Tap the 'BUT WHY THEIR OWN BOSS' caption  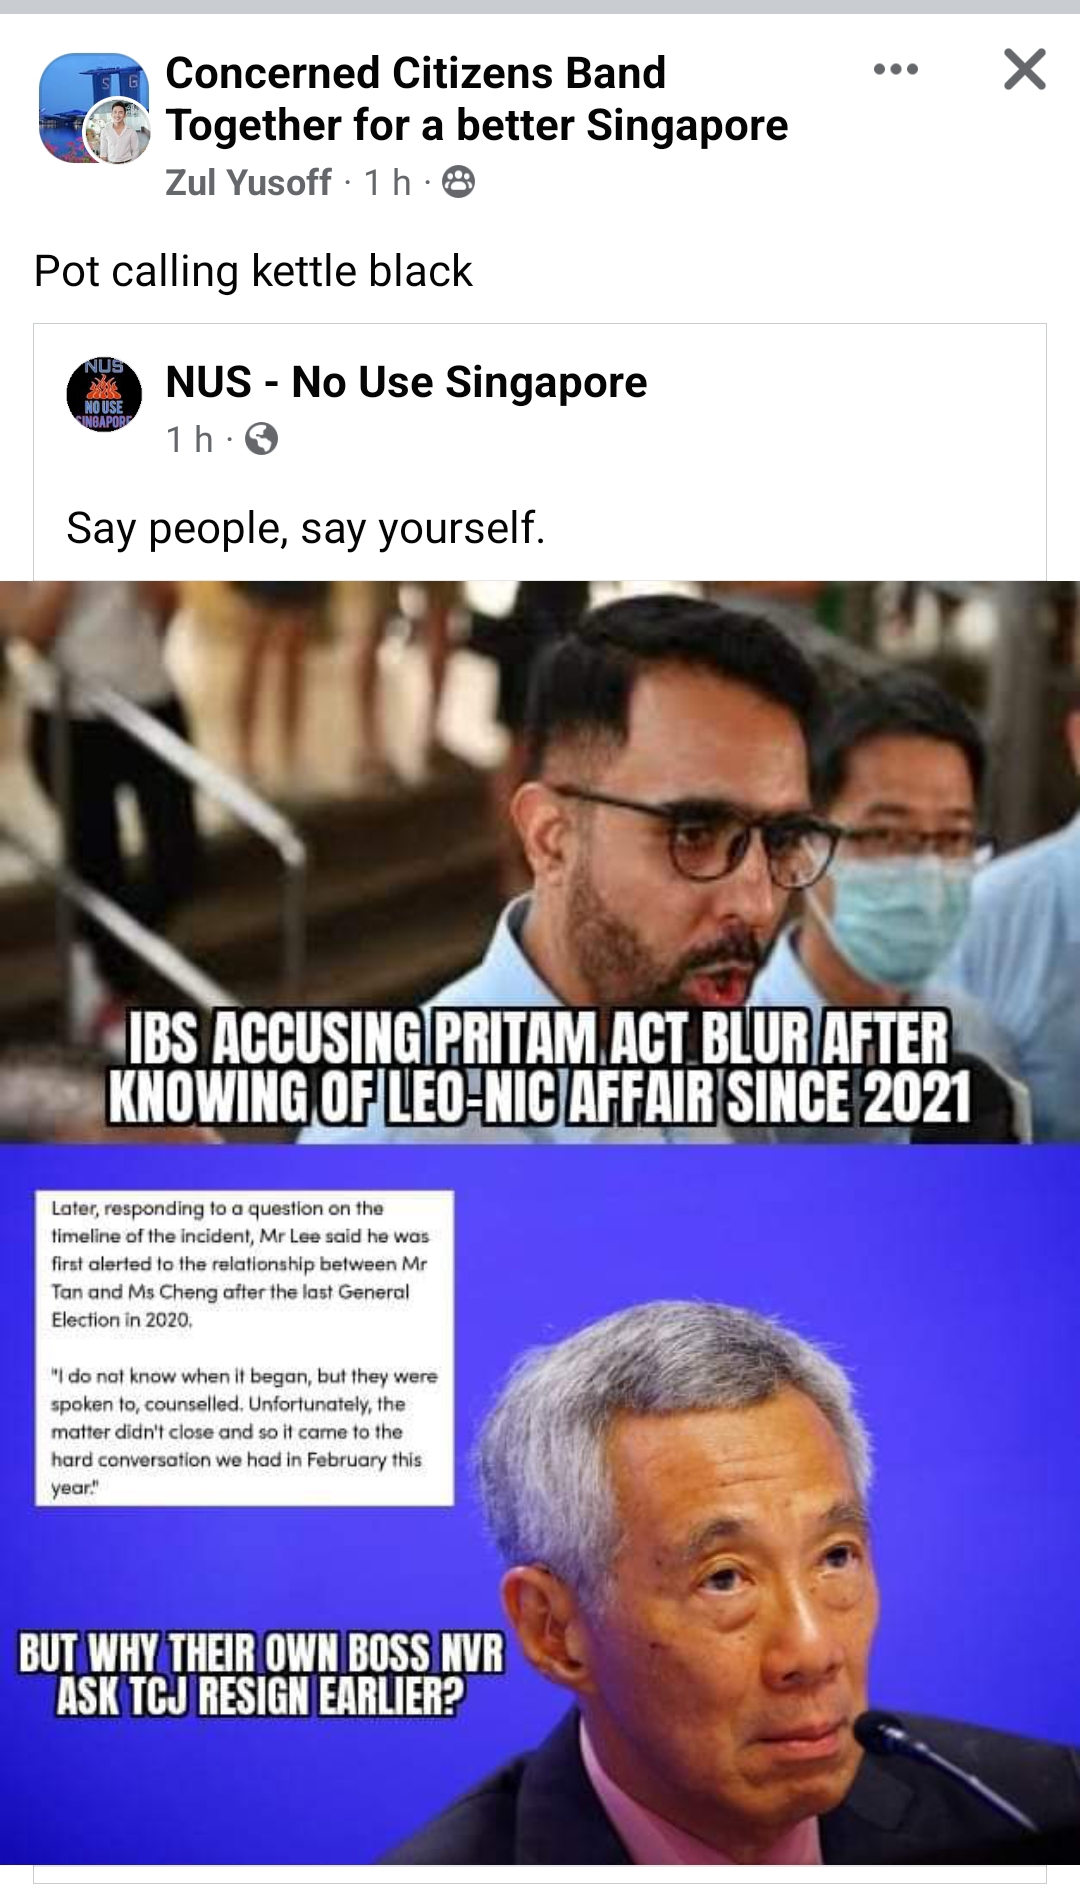261,1674
